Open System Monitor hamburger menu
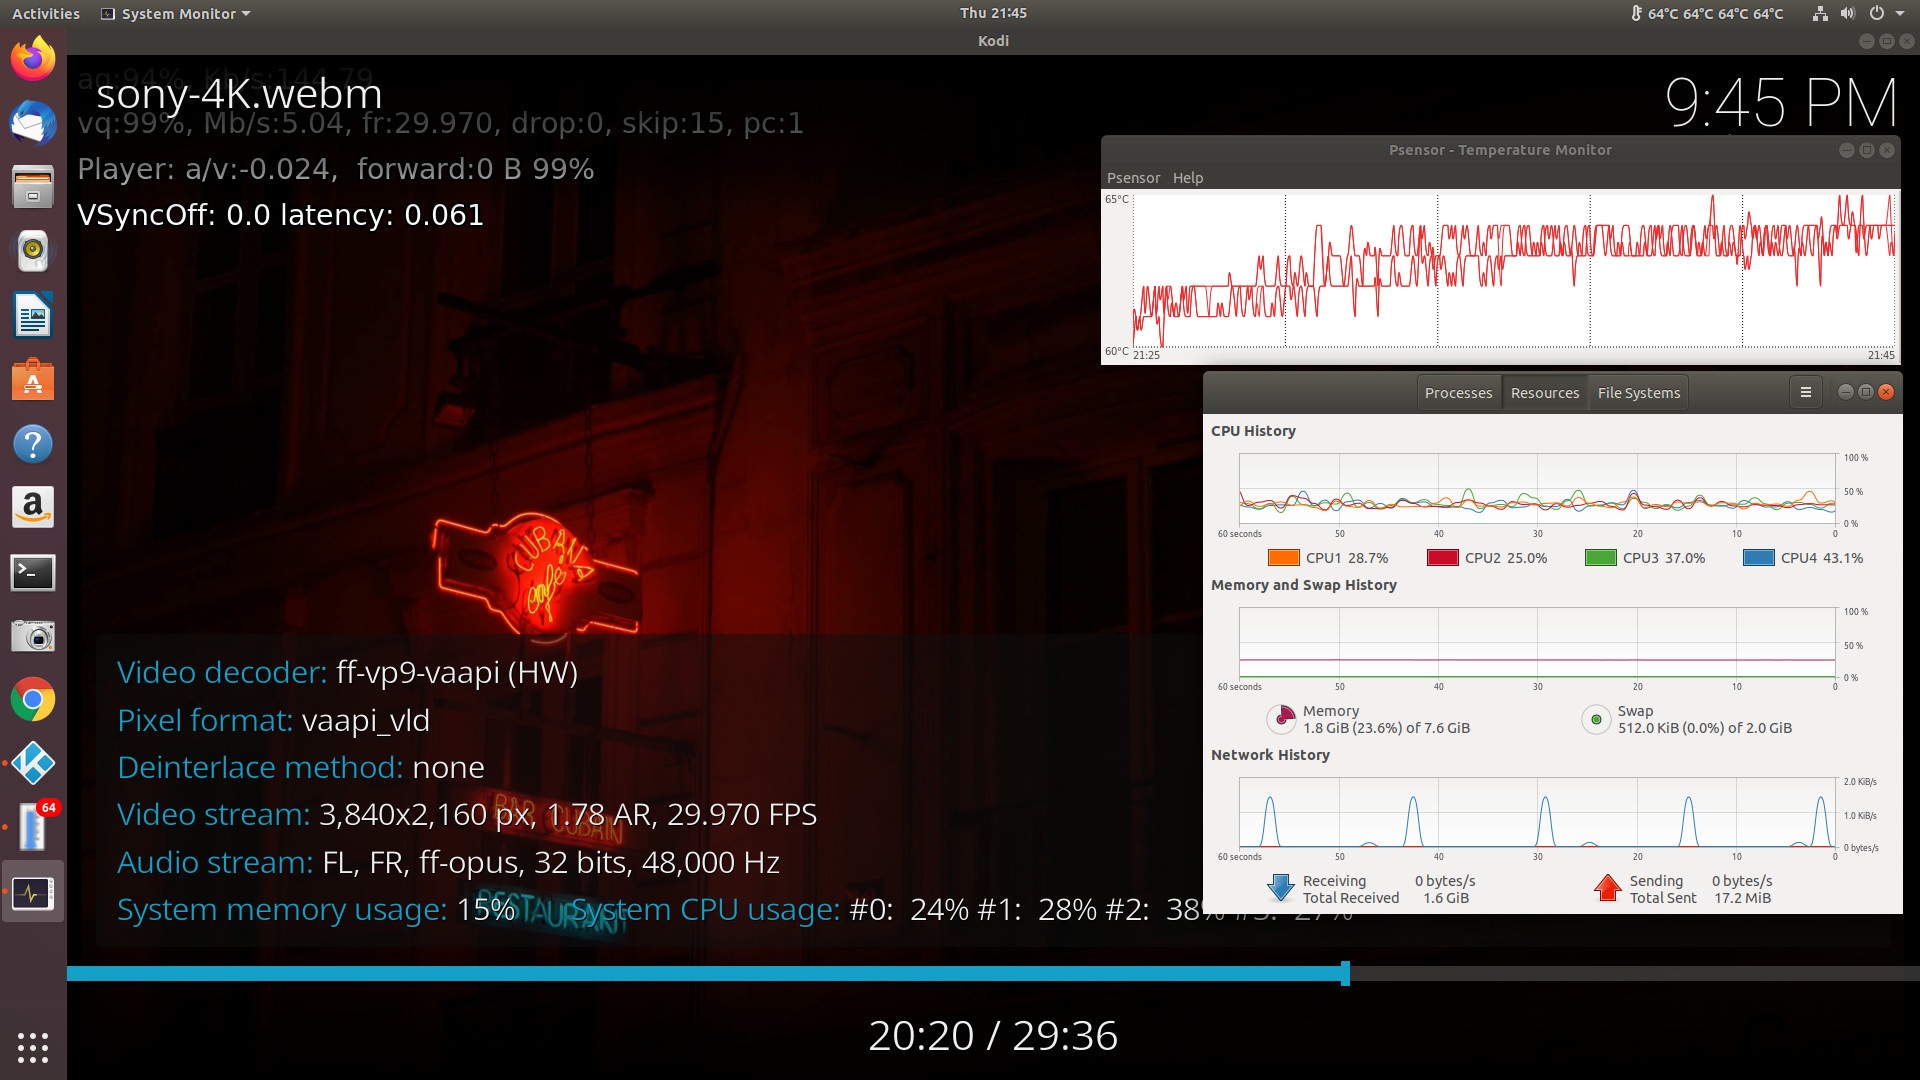Image resolution: width=1920 pixels, height=1080 pixels. [x=1806, y=393]
